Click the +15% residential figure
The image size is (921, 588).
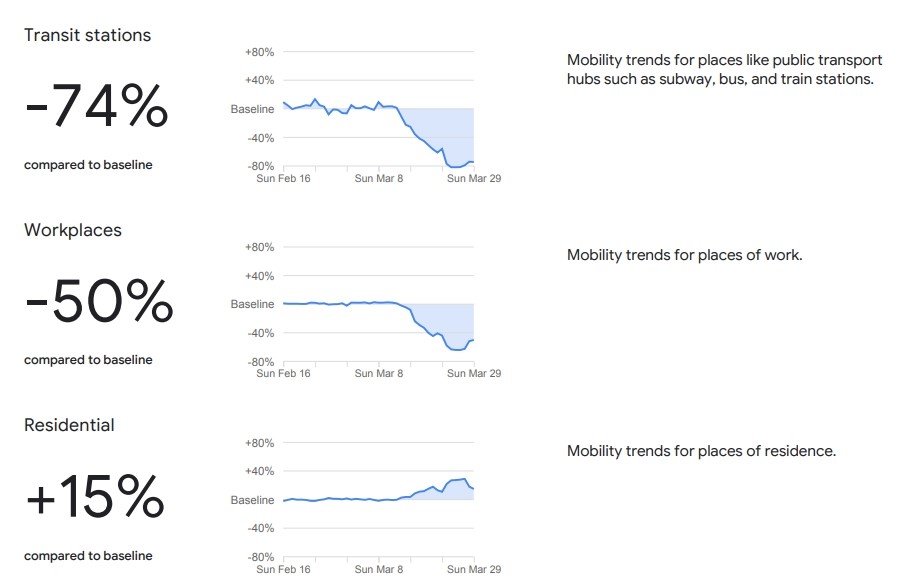point(95,496)
